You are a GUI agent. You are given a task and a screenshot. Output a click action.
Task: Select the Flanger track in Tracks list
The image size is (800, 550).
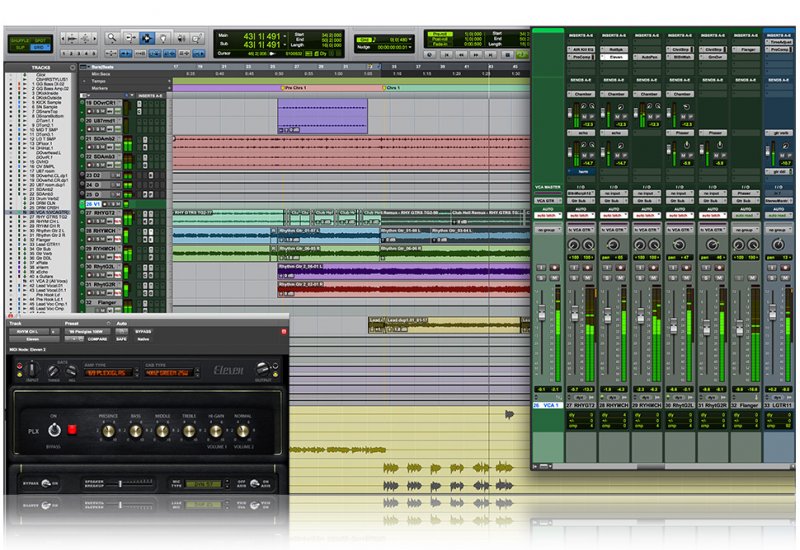click(42, 239)
